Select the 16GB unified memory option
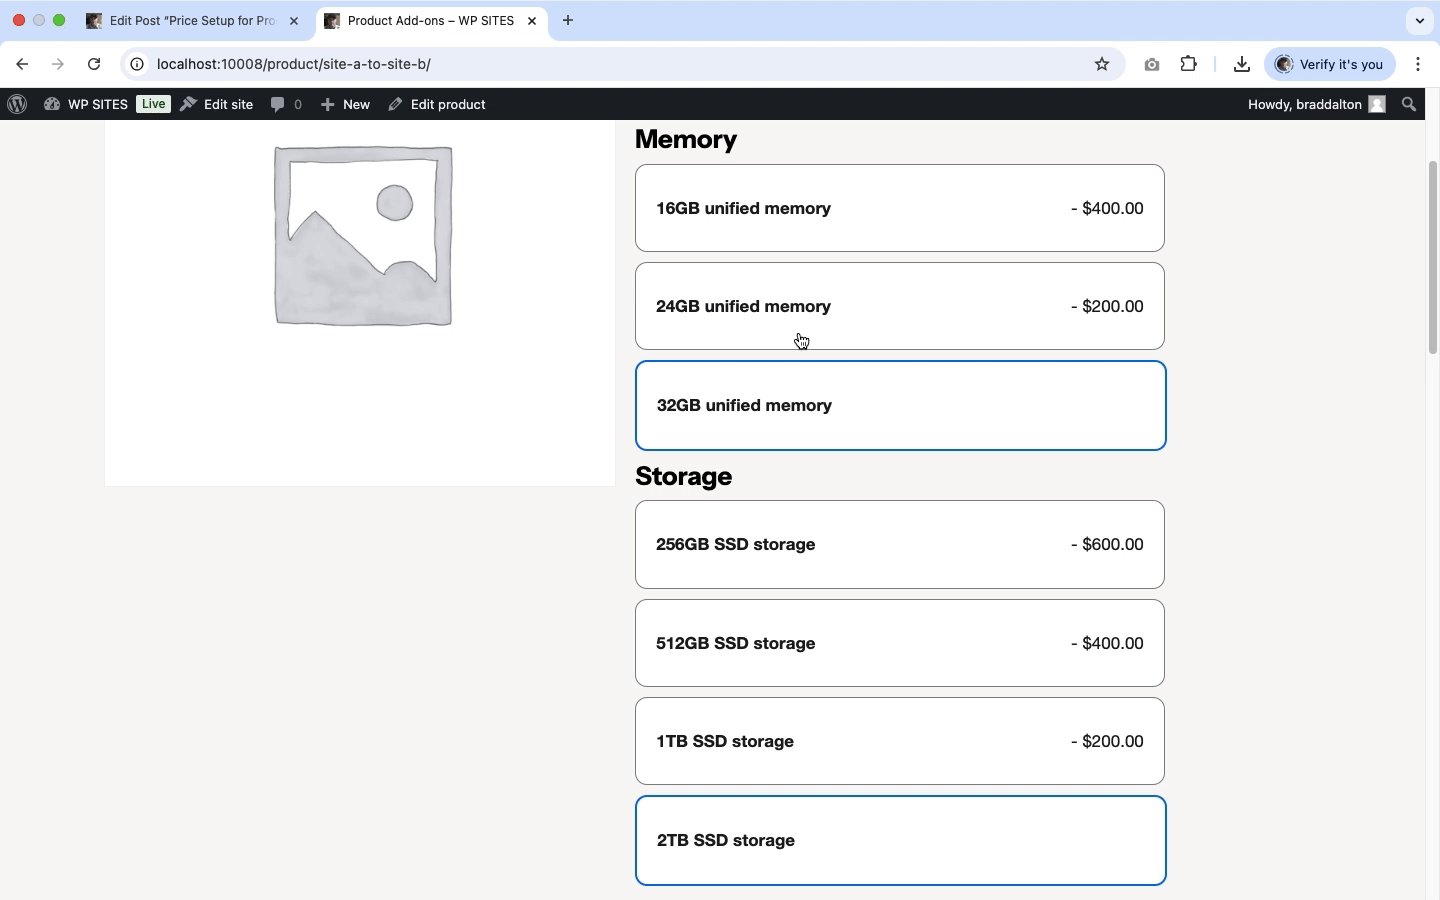The height and width of the screenshot is (900, 1440). [x=899, y=208]
